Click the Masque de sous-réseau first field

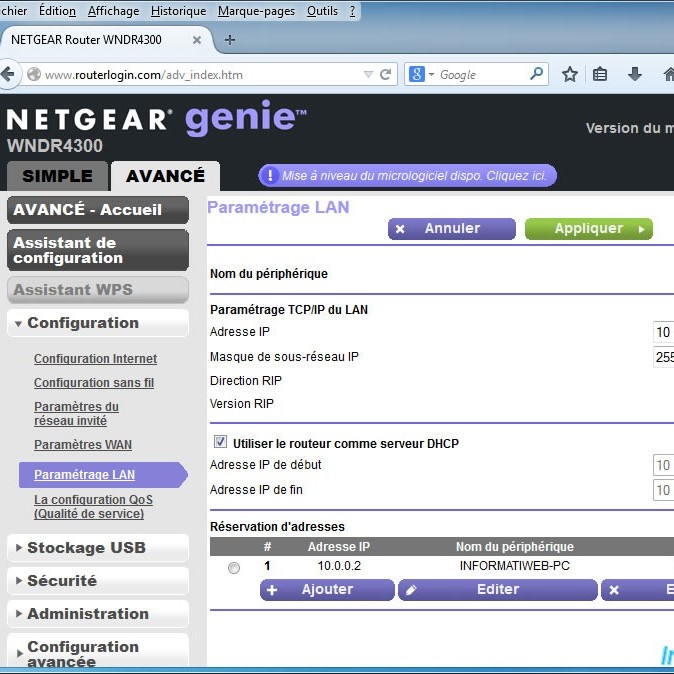coord(663,357)
